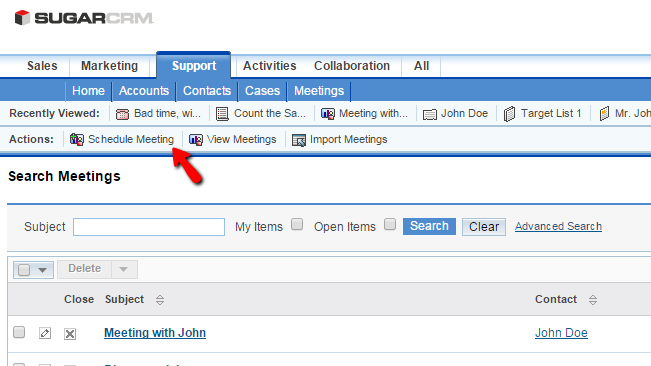Expand the select-all checkbox dropdown arrow

click(42, 270)
